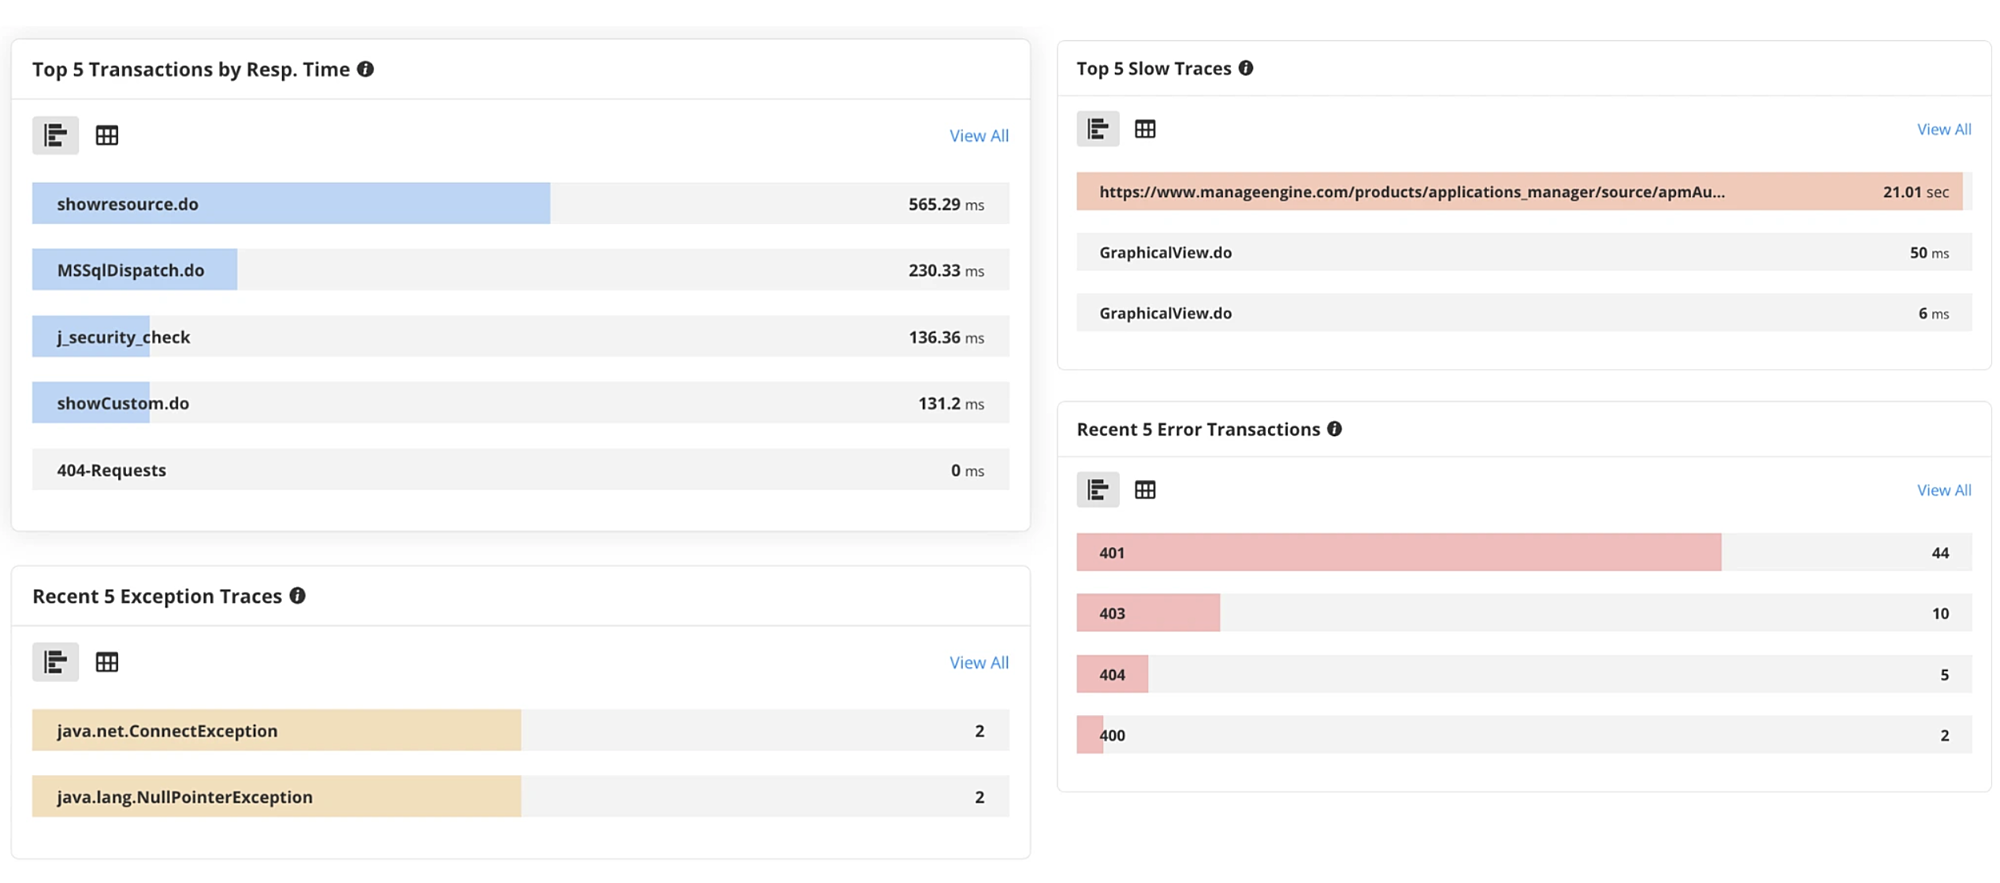View all Recent 5 Error Transactions

click(x=1943, y=491)
